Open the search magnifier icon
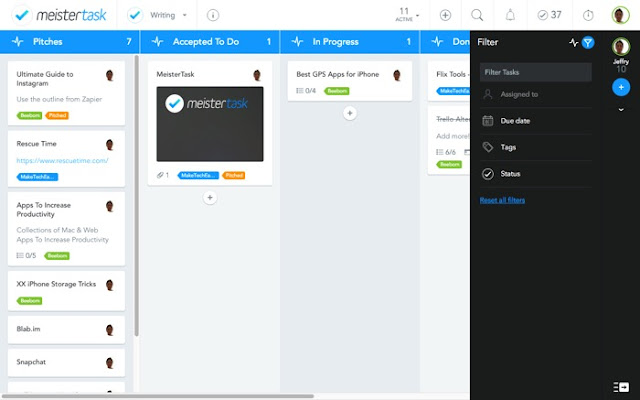640x400 pixels. (x=477, y=15)
